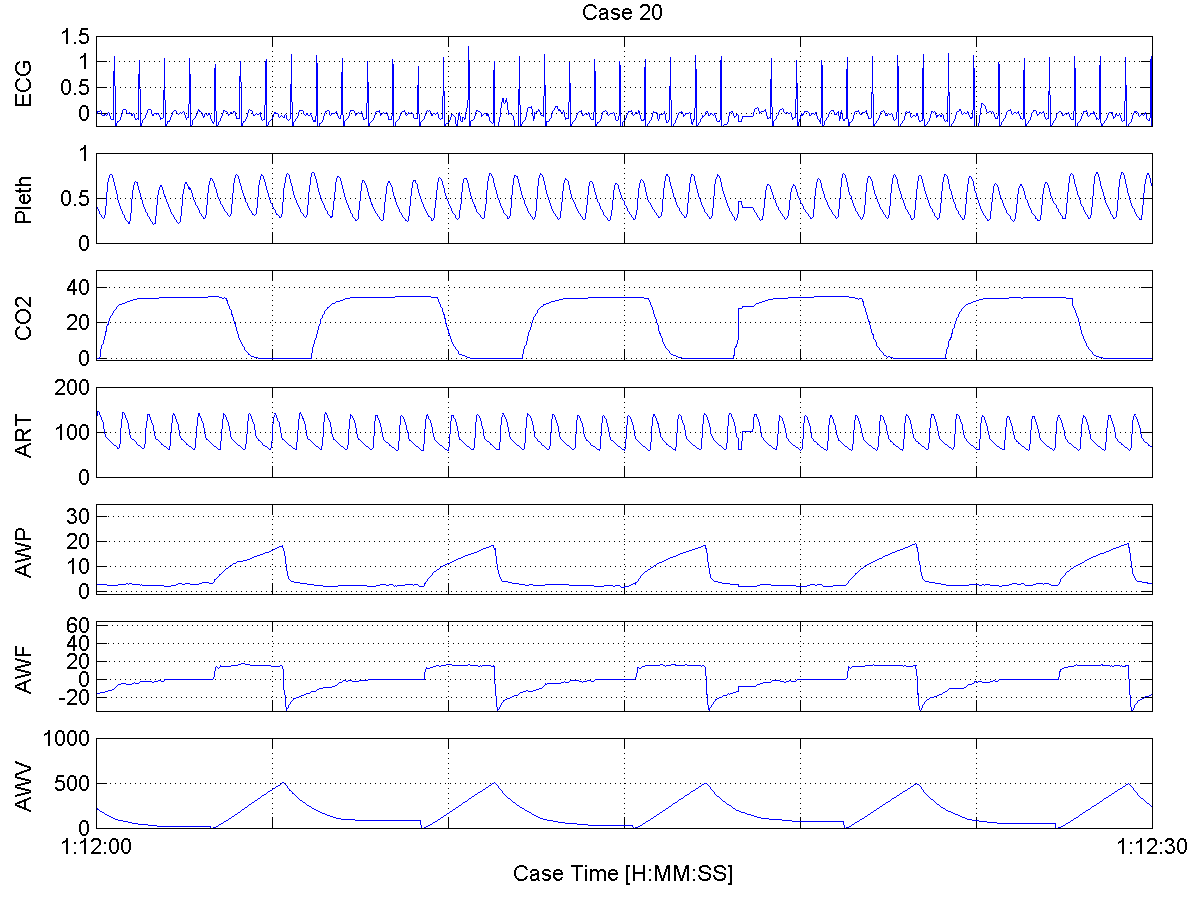Click the 1:12:00 time tick label

coord(97,847)
